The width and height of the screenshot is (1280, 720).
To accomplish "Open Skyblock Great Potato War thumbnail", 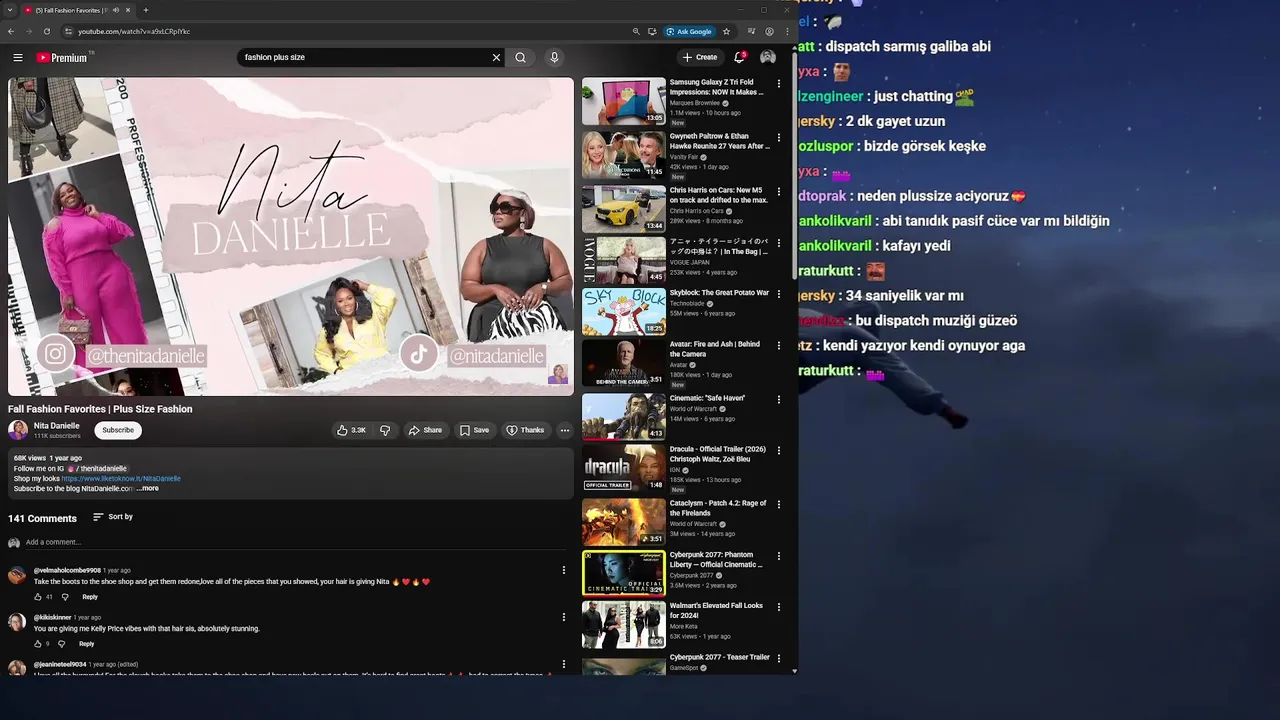I will point(624,312).
